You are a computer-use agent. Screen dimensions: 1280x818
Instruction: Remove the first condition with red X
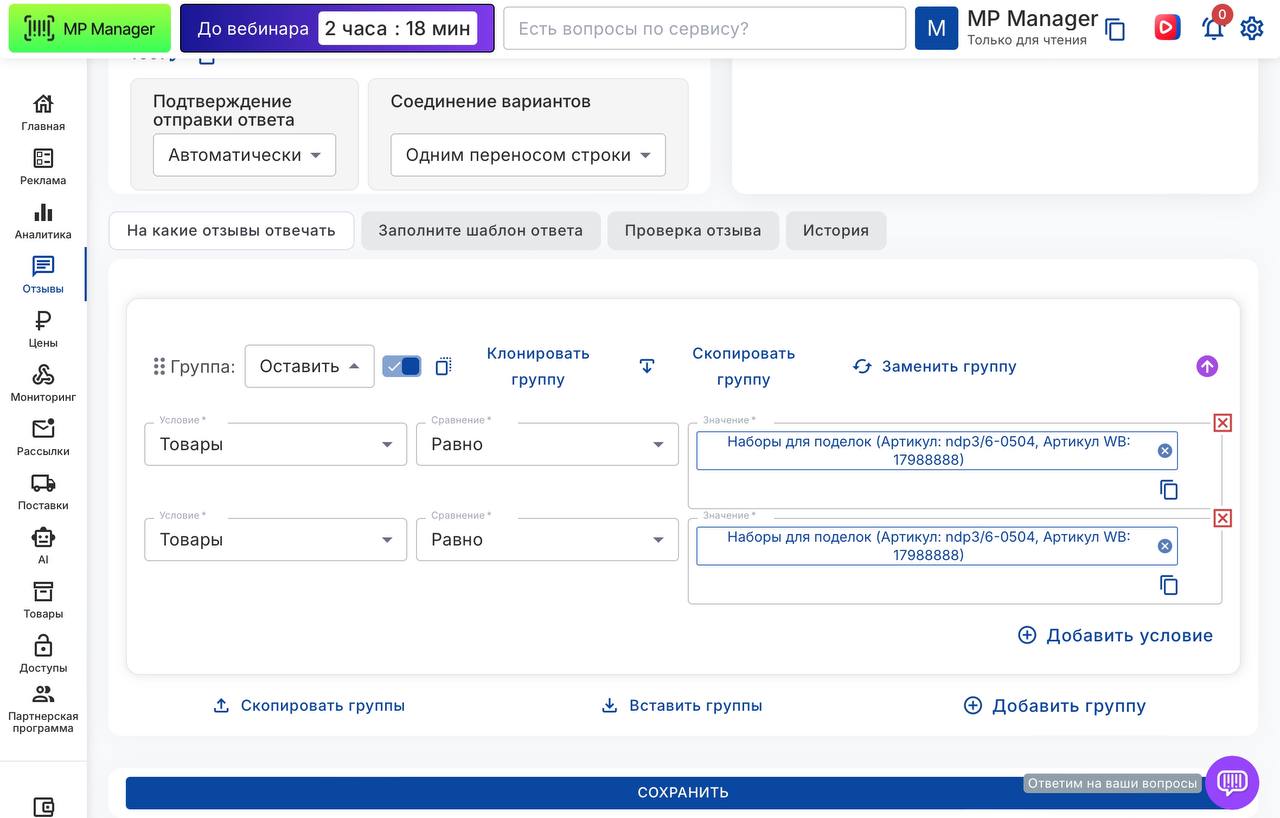(x=1222, y=423)
